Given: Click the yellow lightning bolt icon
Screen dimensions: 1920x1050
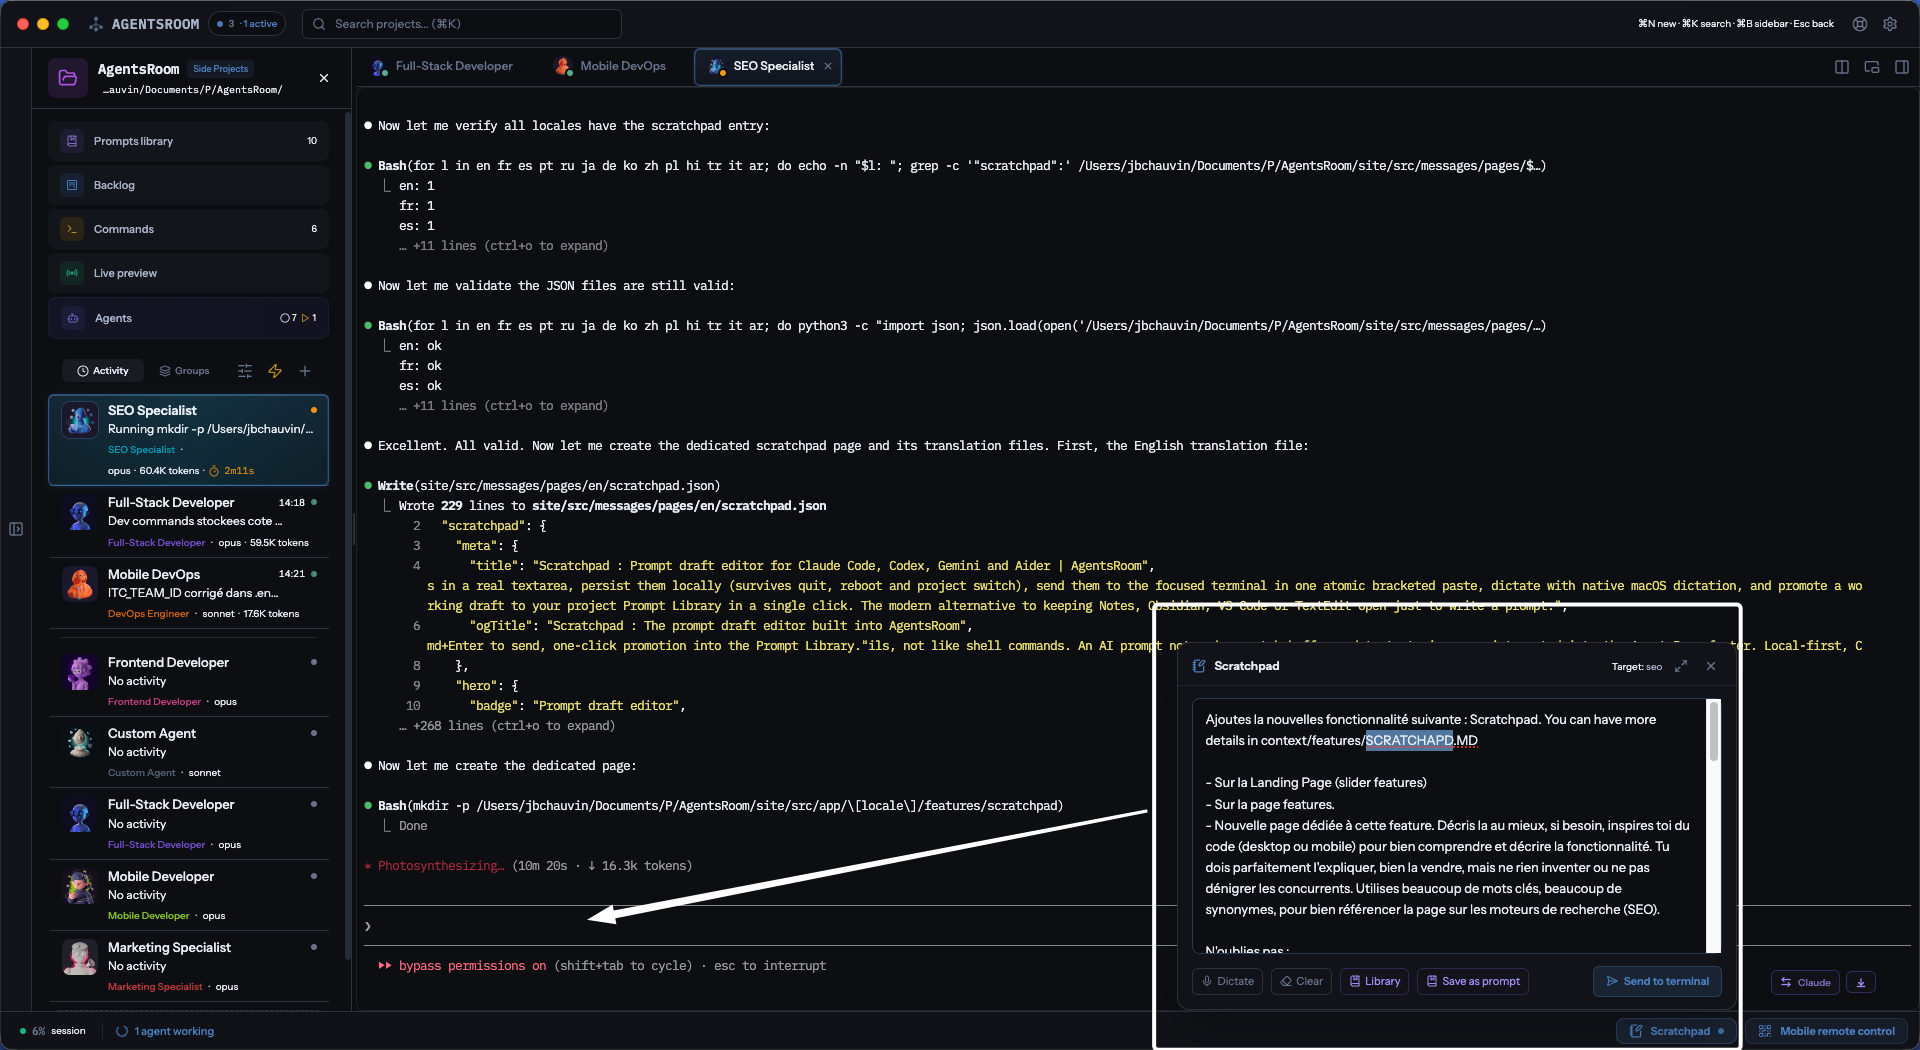Looking at the screenshot, I should pyautogui.click(x=275, y=371).
